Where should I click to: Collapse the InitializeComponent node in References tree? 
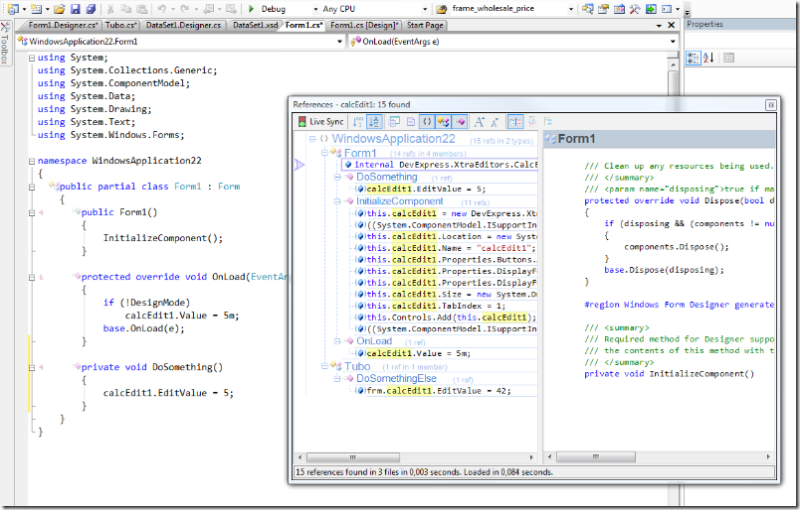pos(338,201)
